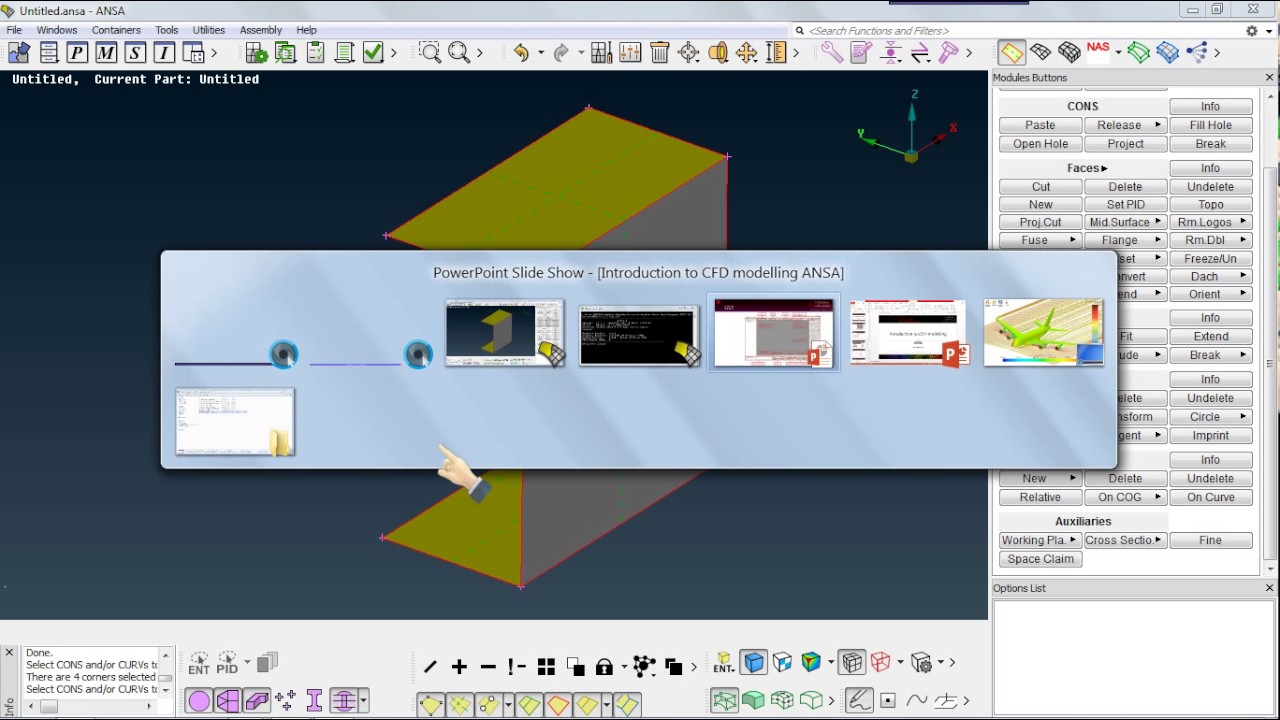The height and width of the screenshot is (720, 1280).
Task: Open the Orient button dropdown arrow
Action: click(1244, 294)
